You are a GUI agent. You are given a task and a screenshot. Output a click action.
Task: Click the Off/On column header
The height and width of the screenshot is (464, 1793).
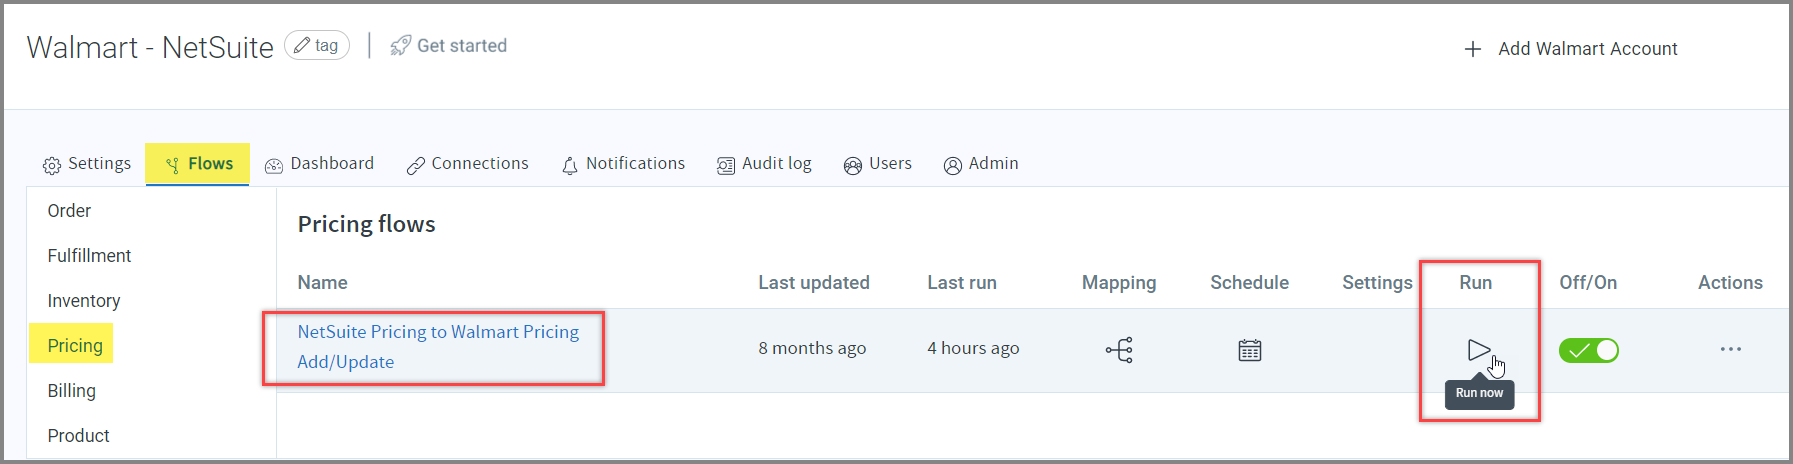[1588, 283]
